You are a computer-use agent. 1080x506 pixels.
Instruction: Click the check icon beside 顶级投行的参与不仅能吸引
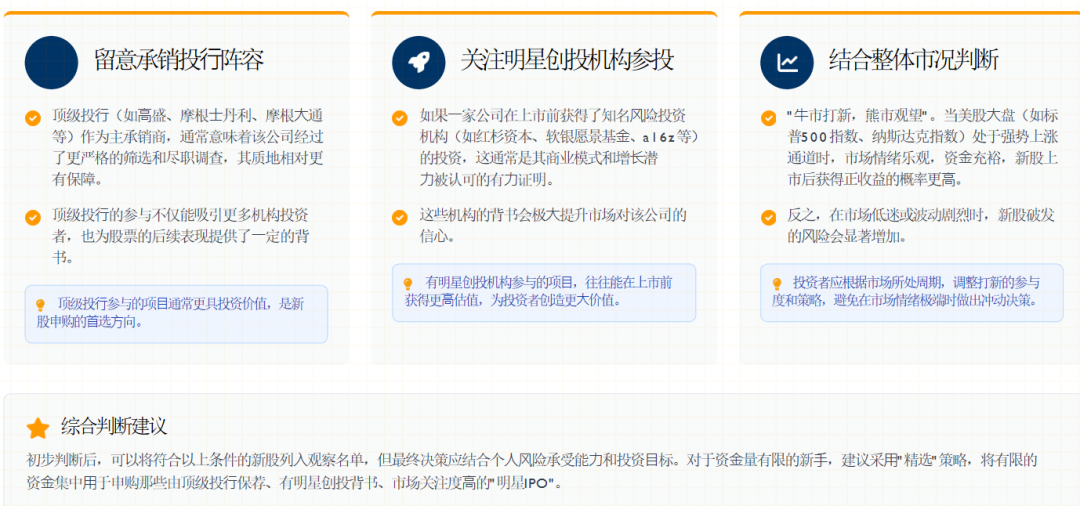coord(32,218)
